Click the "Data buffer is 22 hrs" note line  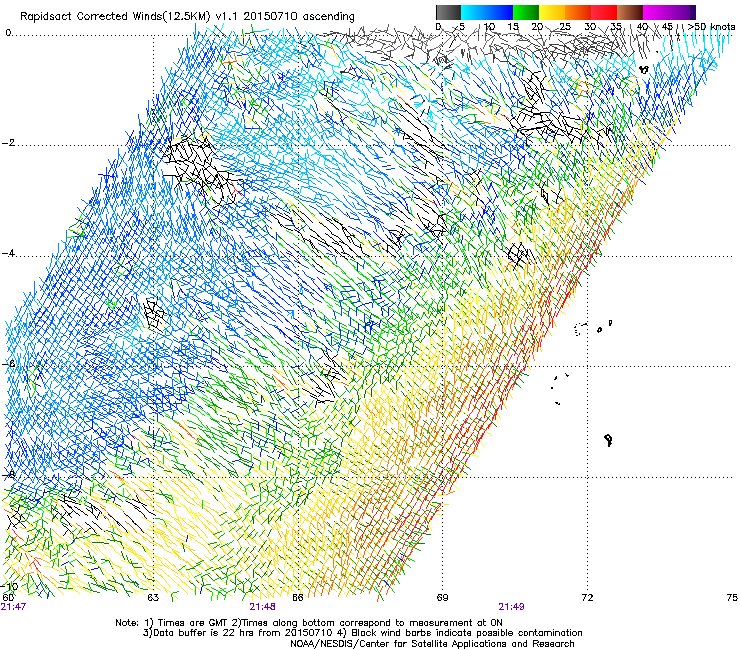362,633
